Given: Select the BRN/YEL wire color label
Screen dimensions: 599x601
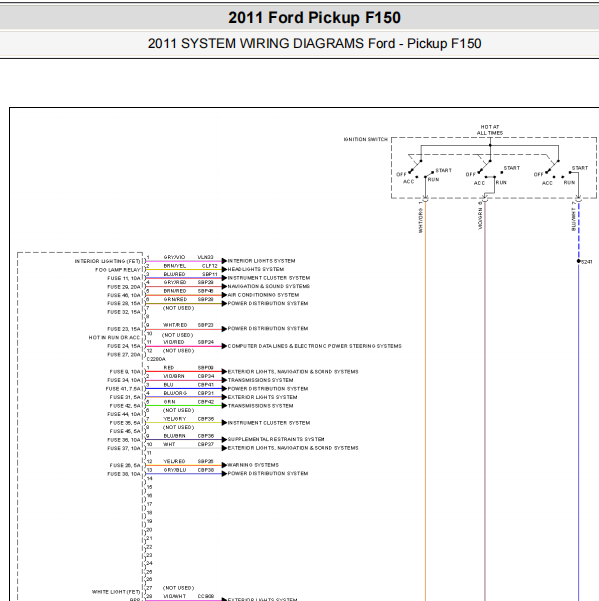Looking at the screenshot, I should [x=175, y=266].
